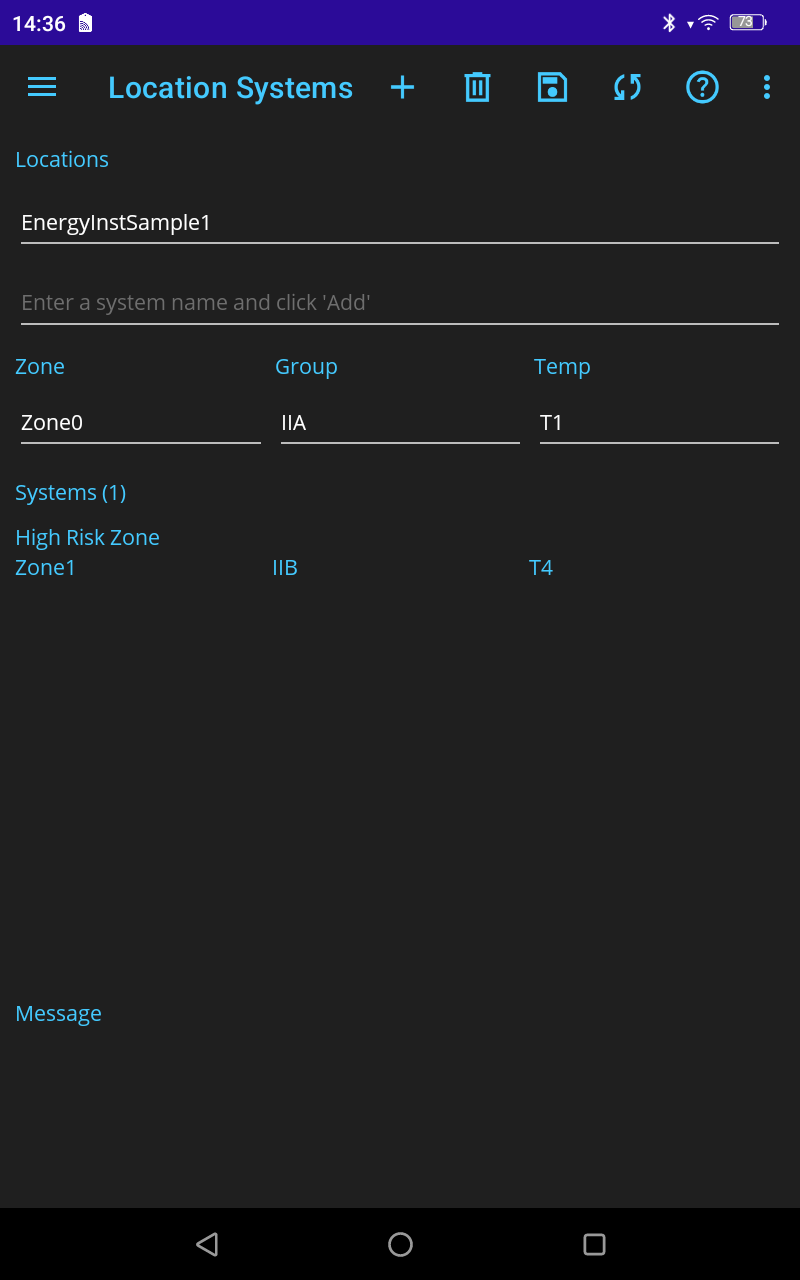Select the Zone0 field
This screenshot has height=1280, width=800.
tap(140, 422)
